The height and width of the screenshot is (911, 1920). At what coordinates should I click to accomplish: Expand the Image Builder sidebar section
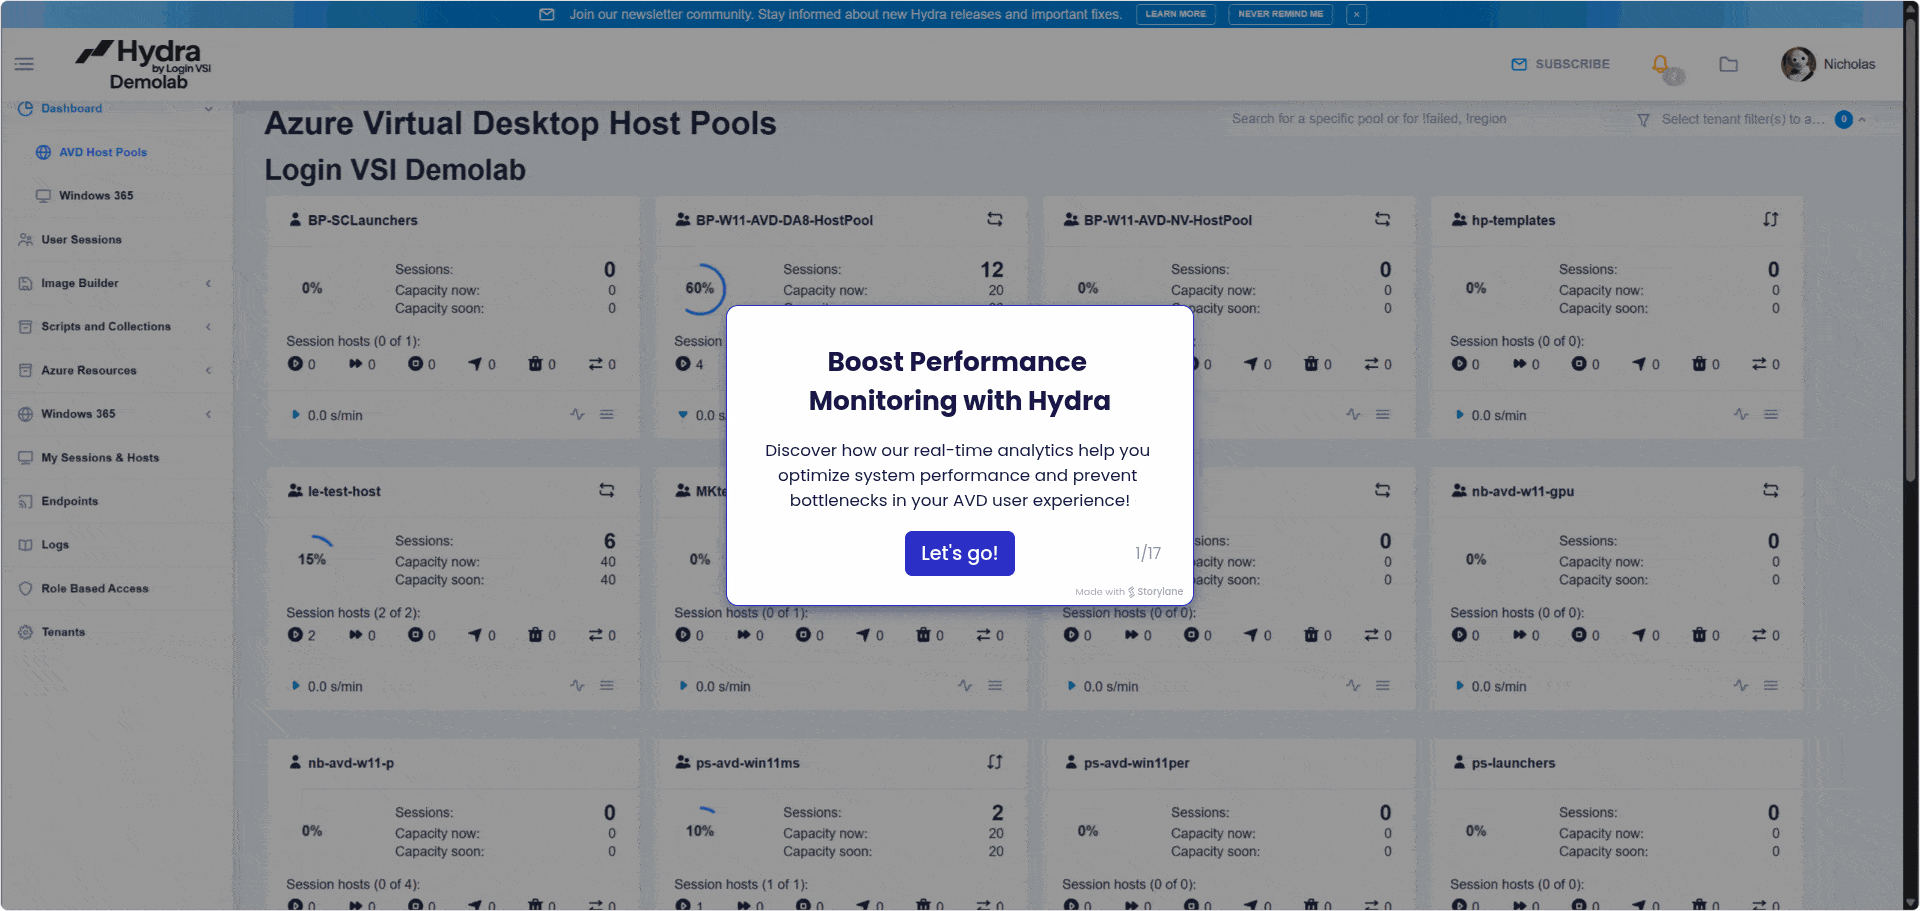208,283
